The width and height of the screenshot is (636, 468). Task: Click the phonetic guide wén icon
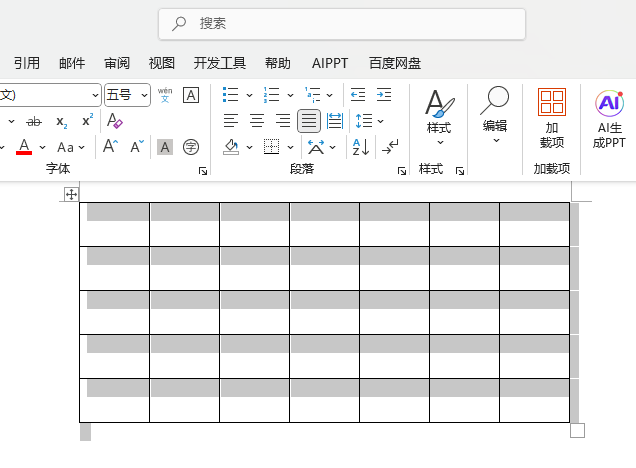tap(165, 95)
